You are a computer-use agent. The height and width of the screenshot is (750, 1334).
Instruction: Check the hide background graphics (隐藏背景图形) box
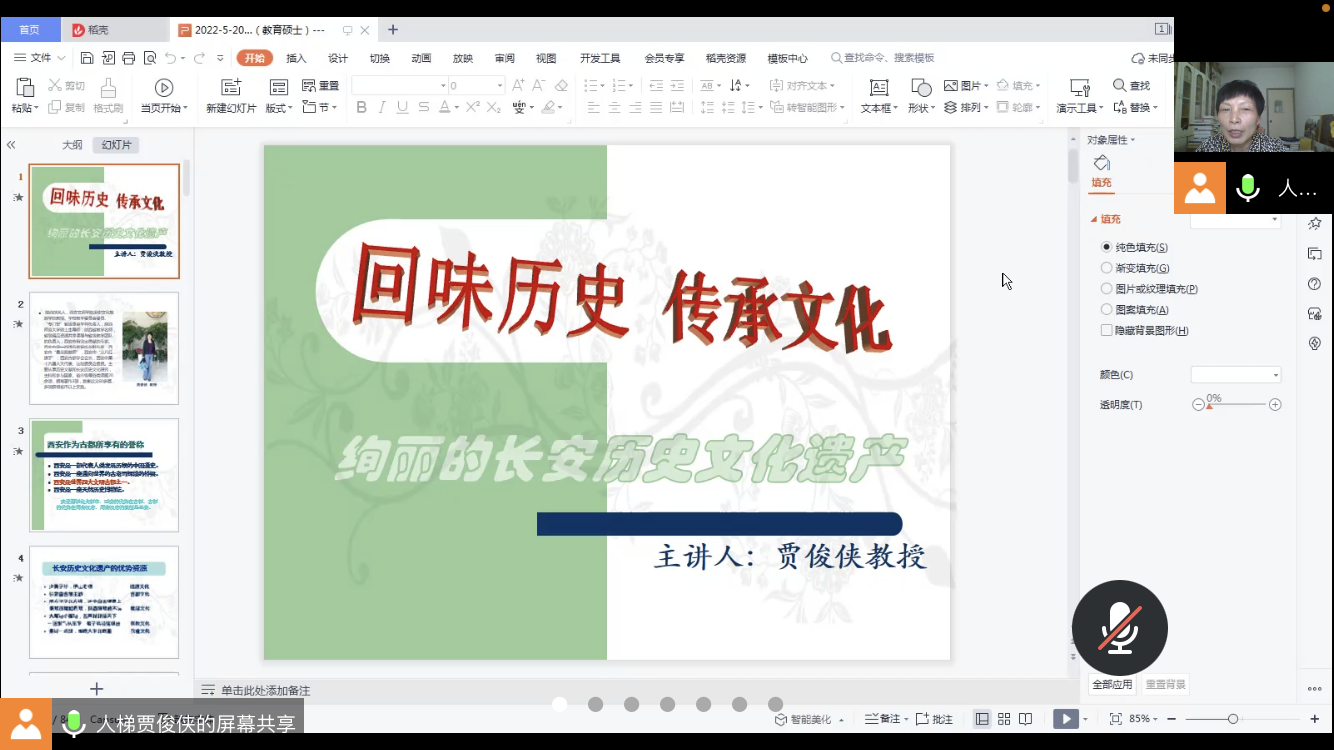pyautogui.click(x=1106, y=330)
